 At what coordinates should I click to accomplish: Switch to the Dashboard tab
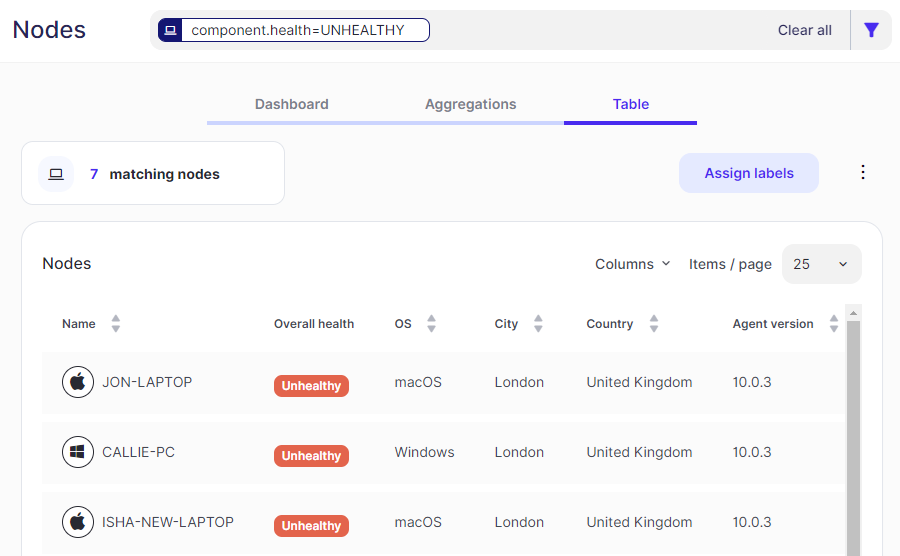291,104
